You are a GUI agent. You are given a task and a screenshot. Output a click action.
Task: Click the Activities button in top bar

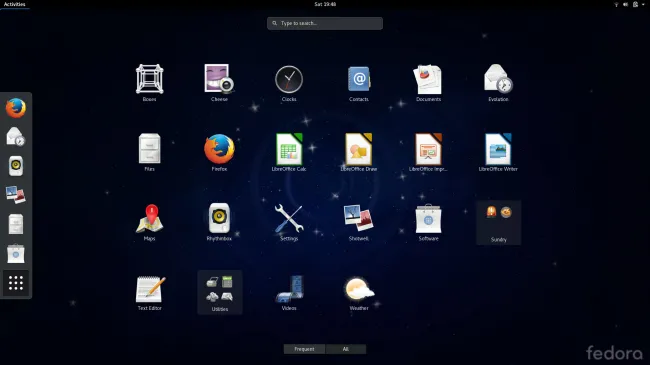pyautogui.click(x=15, y=4)
